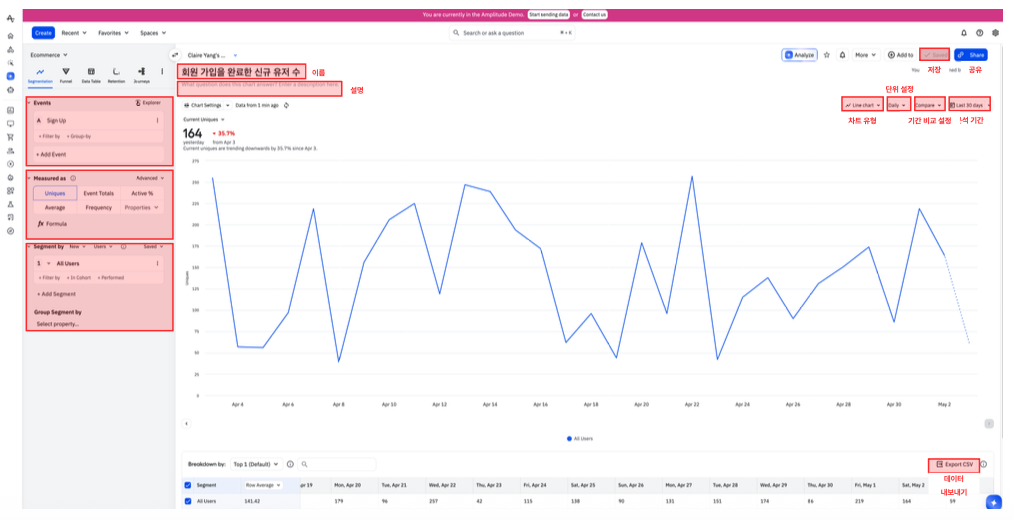This screenshot has height=520, width=1013.
Task: Open the Home icon in left sidebar
Action: coord(10,36)
